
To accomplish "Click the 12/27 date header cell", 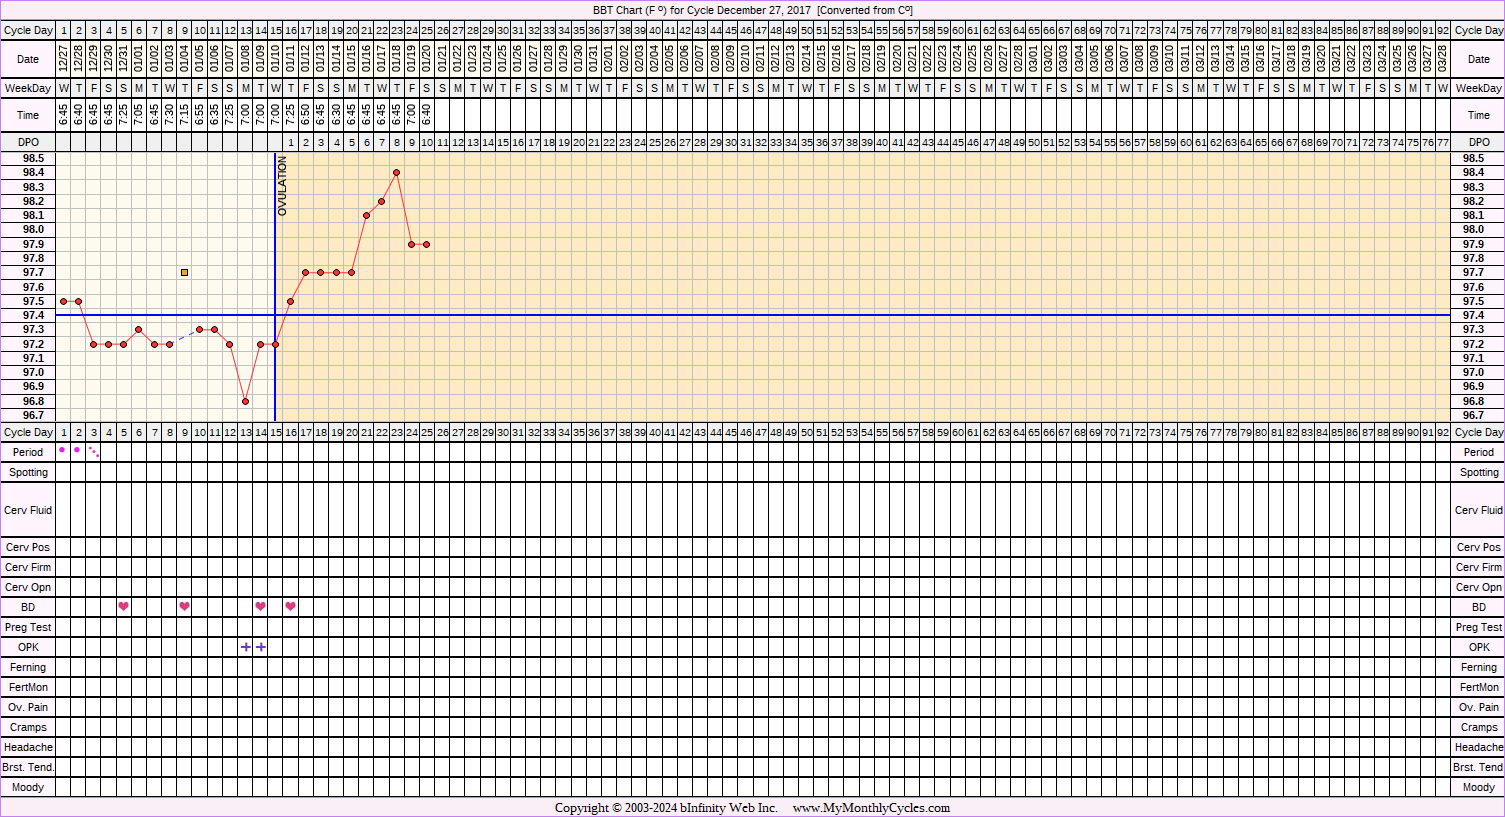I will coord(64,59).
